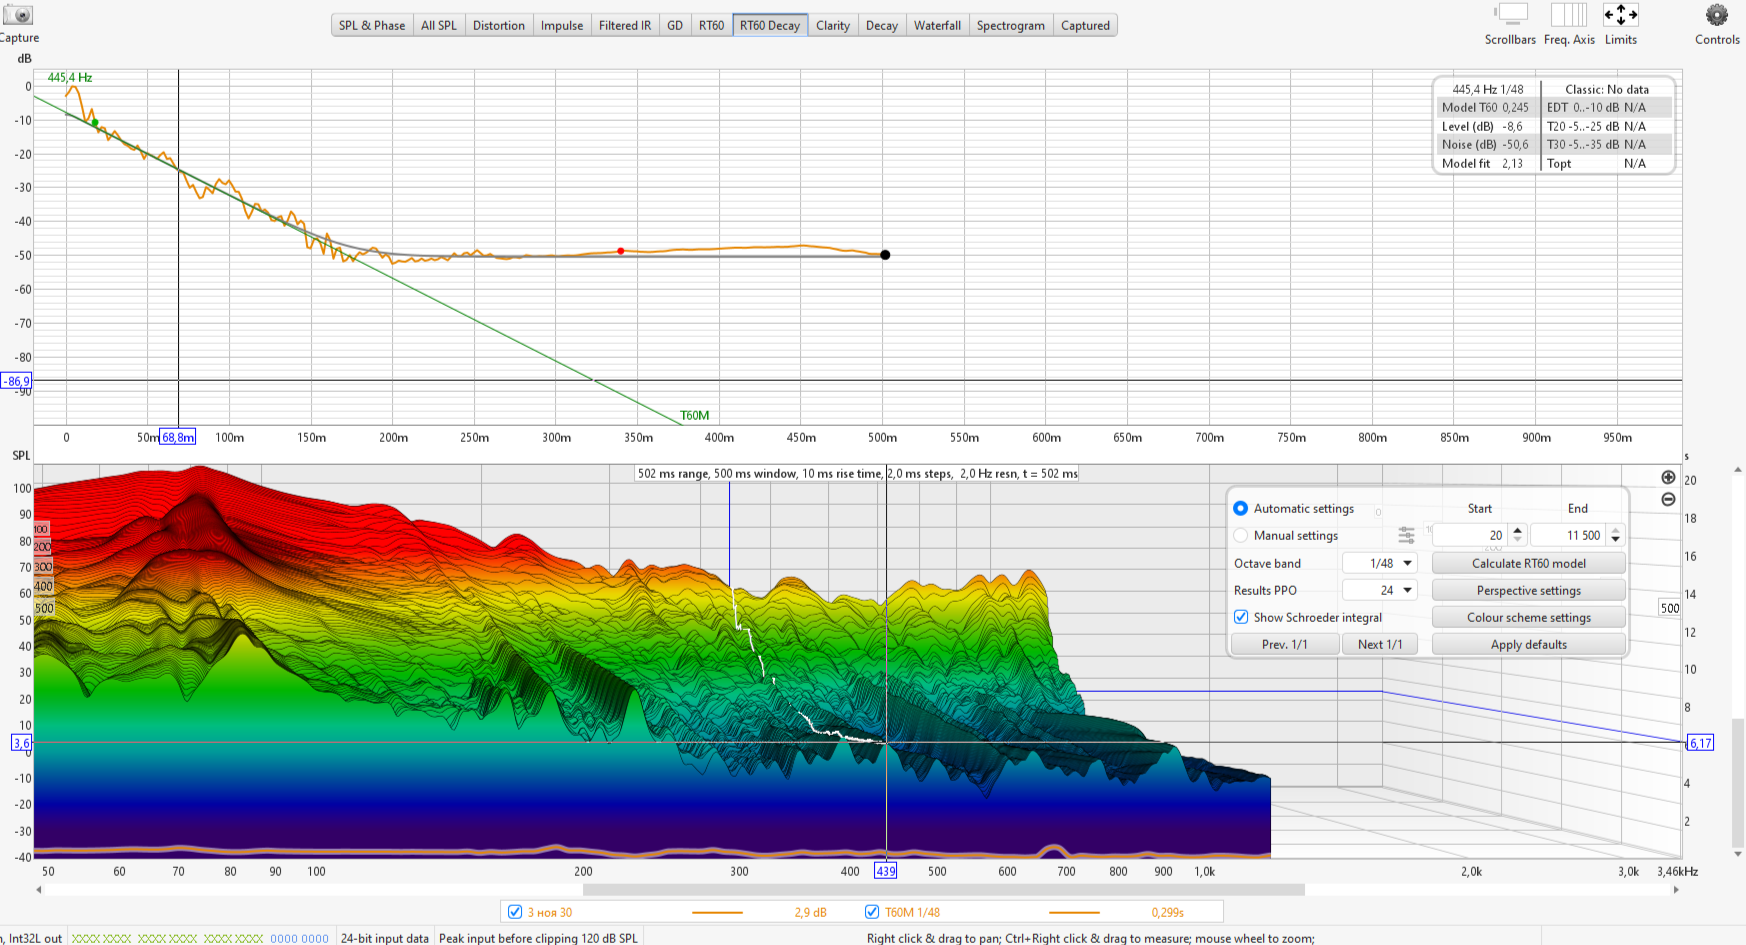This screenshot has width=1746, height=945.
Task: Open the Spectrogram tab
Action: point(1010,26)
